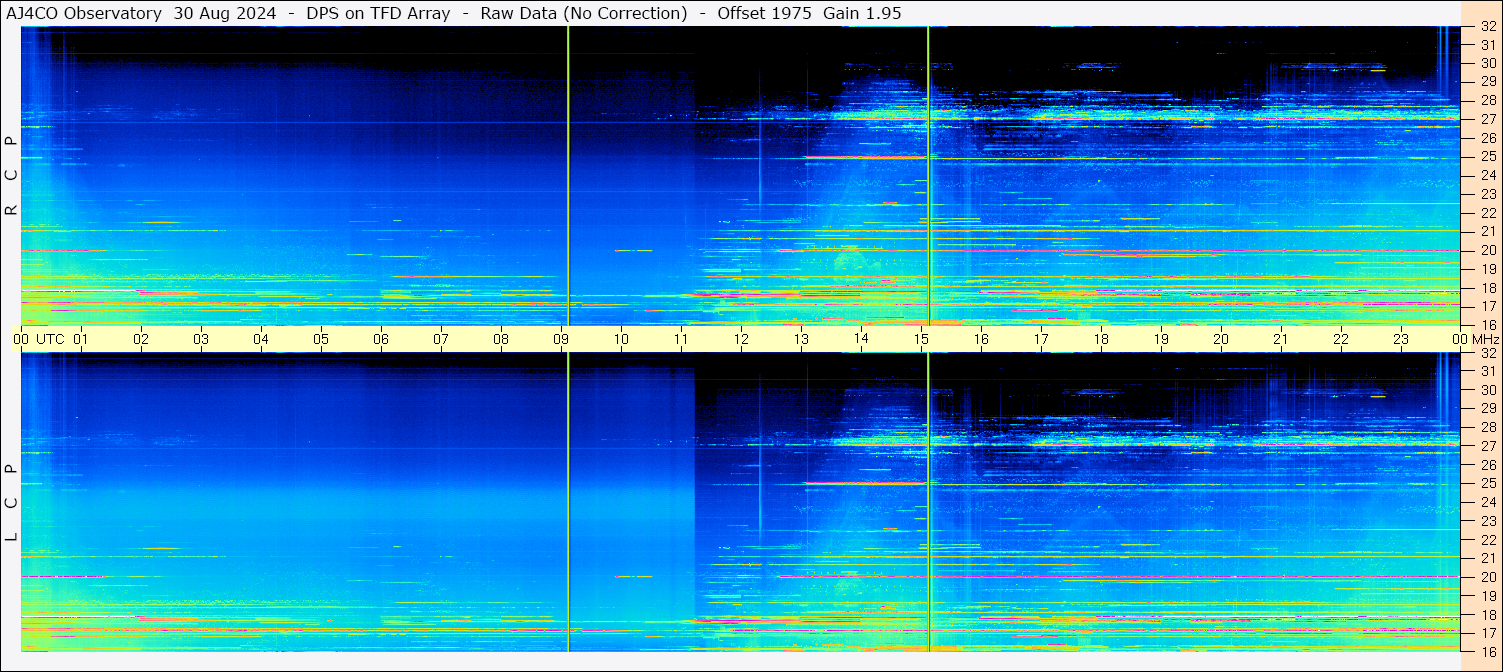This screenshot has height=672, width=1503.
Task: Click the 23 hour label on time axis
Action: pos(1401,340)
